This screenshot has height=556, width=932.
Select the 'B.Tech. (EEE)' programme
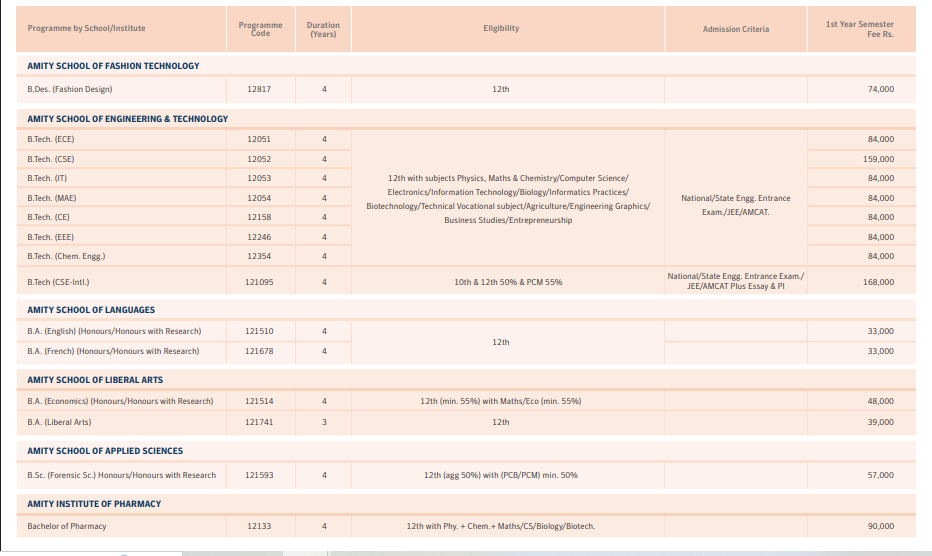tap(51, 237)
